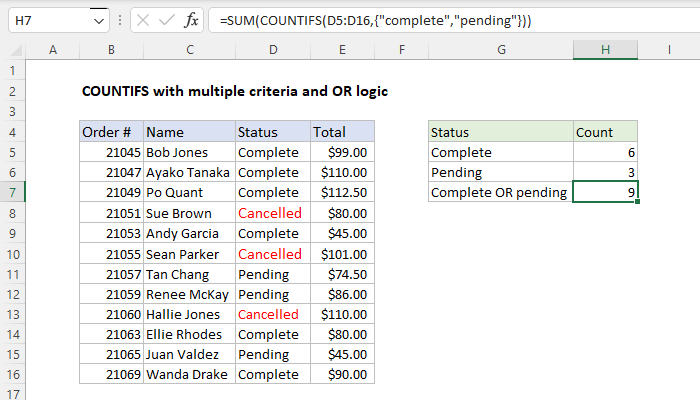The image size is (700, 400).
Task: Click the red Cancelled cell for Sue Brown
Action: pos(271,213)
